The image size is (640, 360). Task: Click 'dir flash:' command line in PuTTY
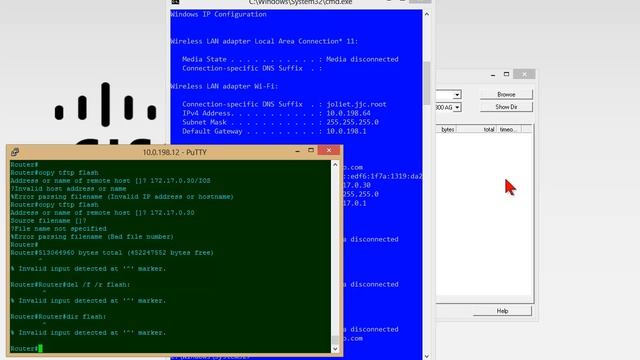(58, 316)
